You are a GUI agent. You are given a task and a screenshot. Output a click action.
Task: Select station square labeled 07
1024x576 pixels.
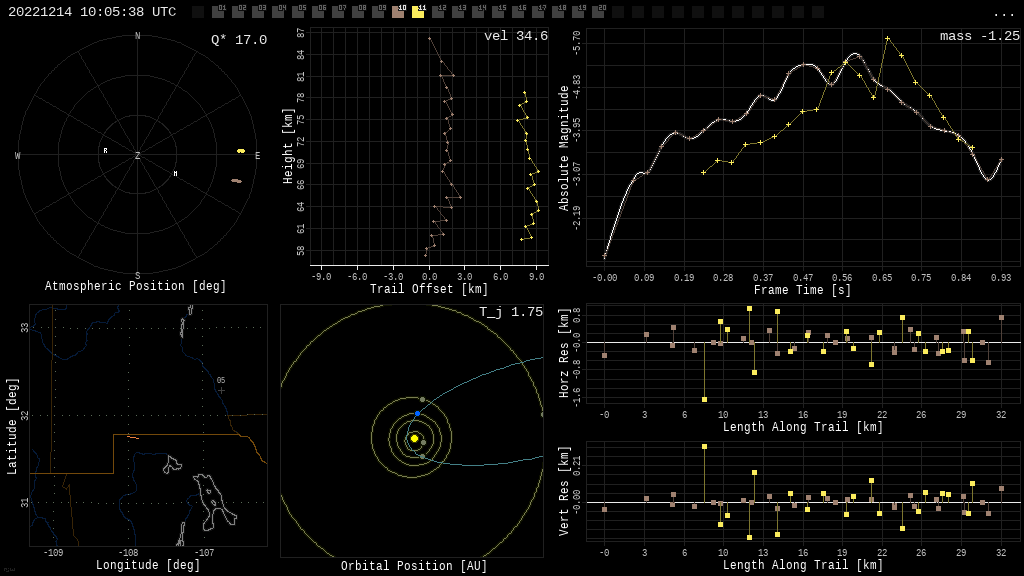(x=338, y=12)
